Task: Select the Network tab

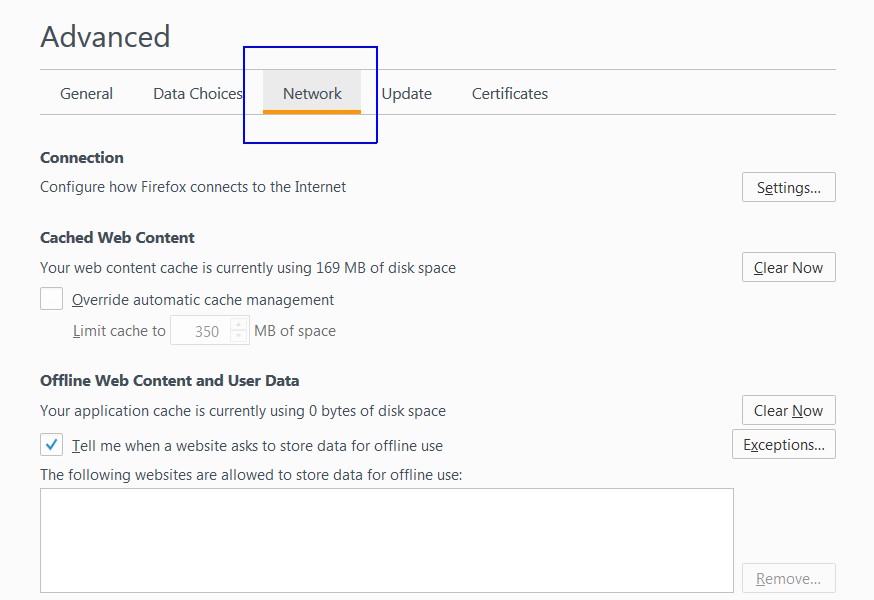Action: pos(312,93)
